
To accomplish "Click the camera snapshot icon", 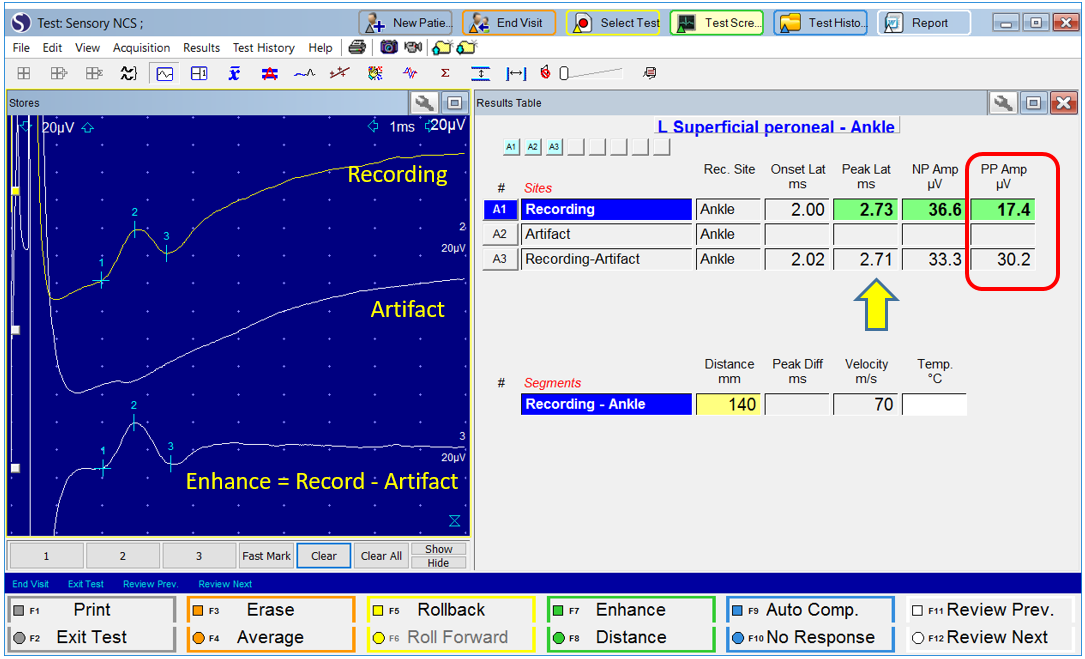I will click(x=388, y=47).
